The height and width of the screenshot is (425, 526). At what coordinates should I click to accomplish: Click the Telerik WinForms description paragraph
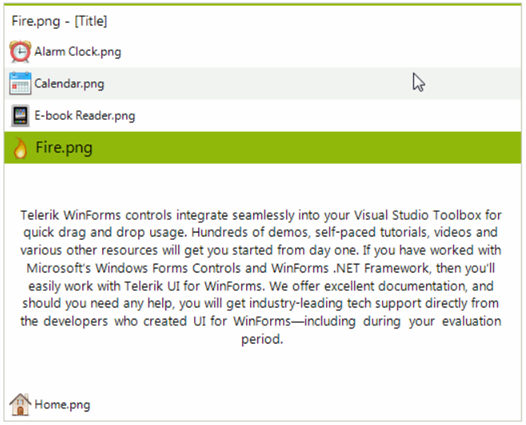(x=261, y=277)
